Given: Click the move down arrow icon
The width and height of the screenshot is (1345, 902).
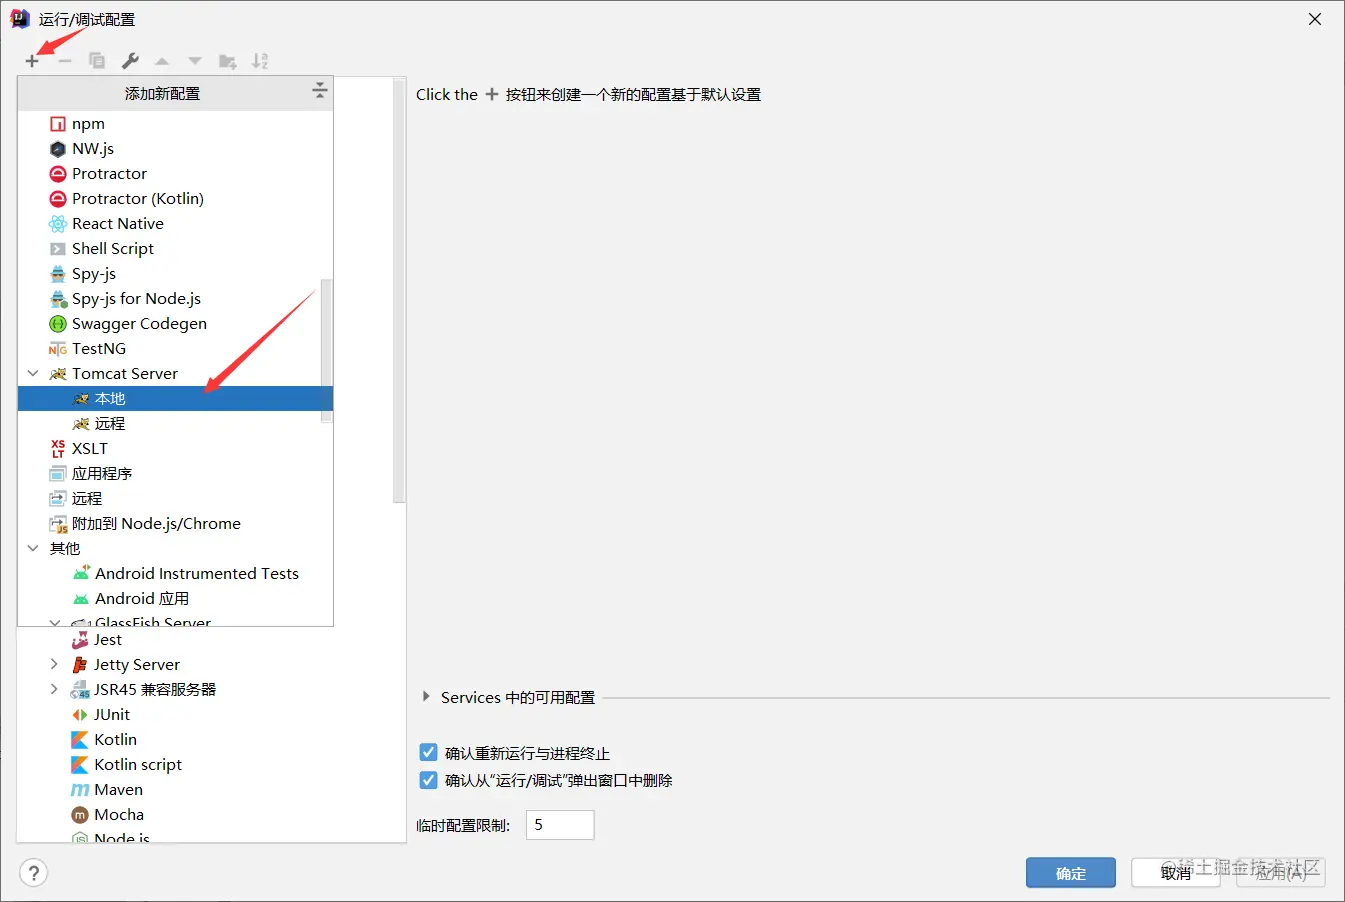Looking at the screenshot, I should click(195, 61).
